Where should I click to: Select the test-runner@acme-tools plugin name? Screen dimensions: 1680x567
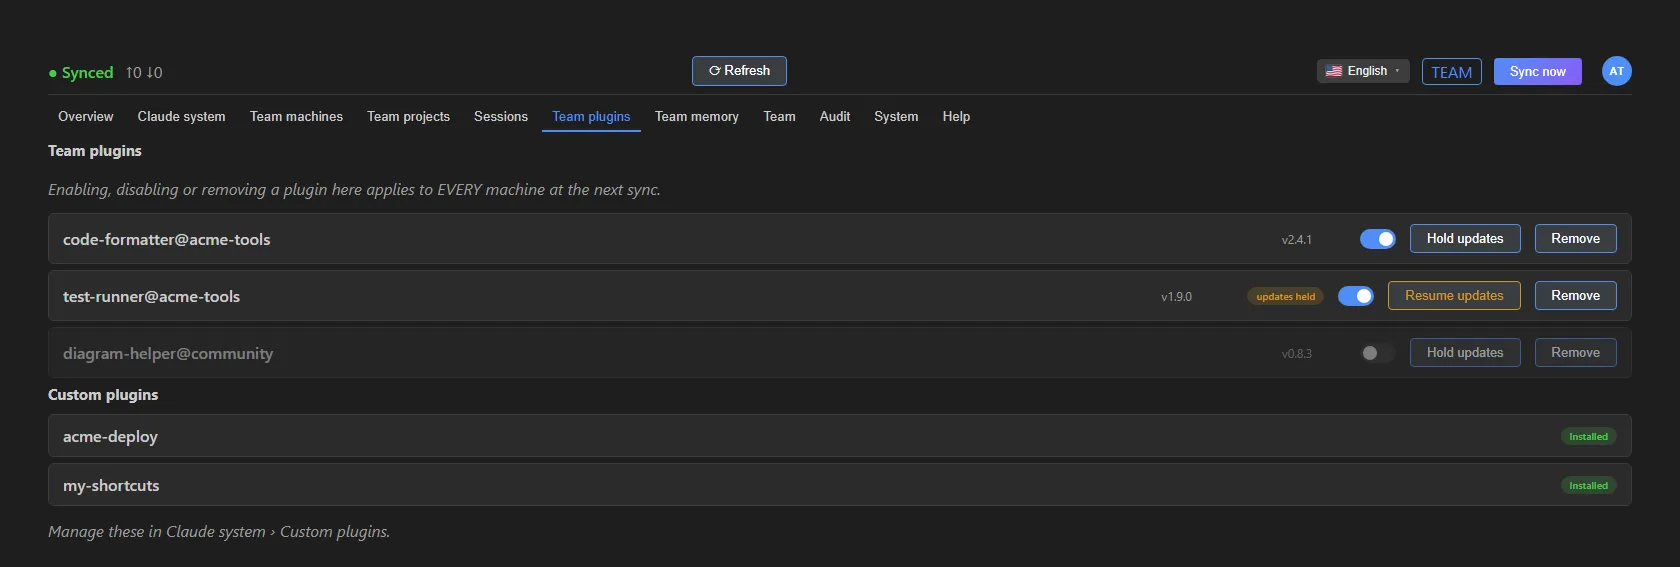tap(151, 297)
